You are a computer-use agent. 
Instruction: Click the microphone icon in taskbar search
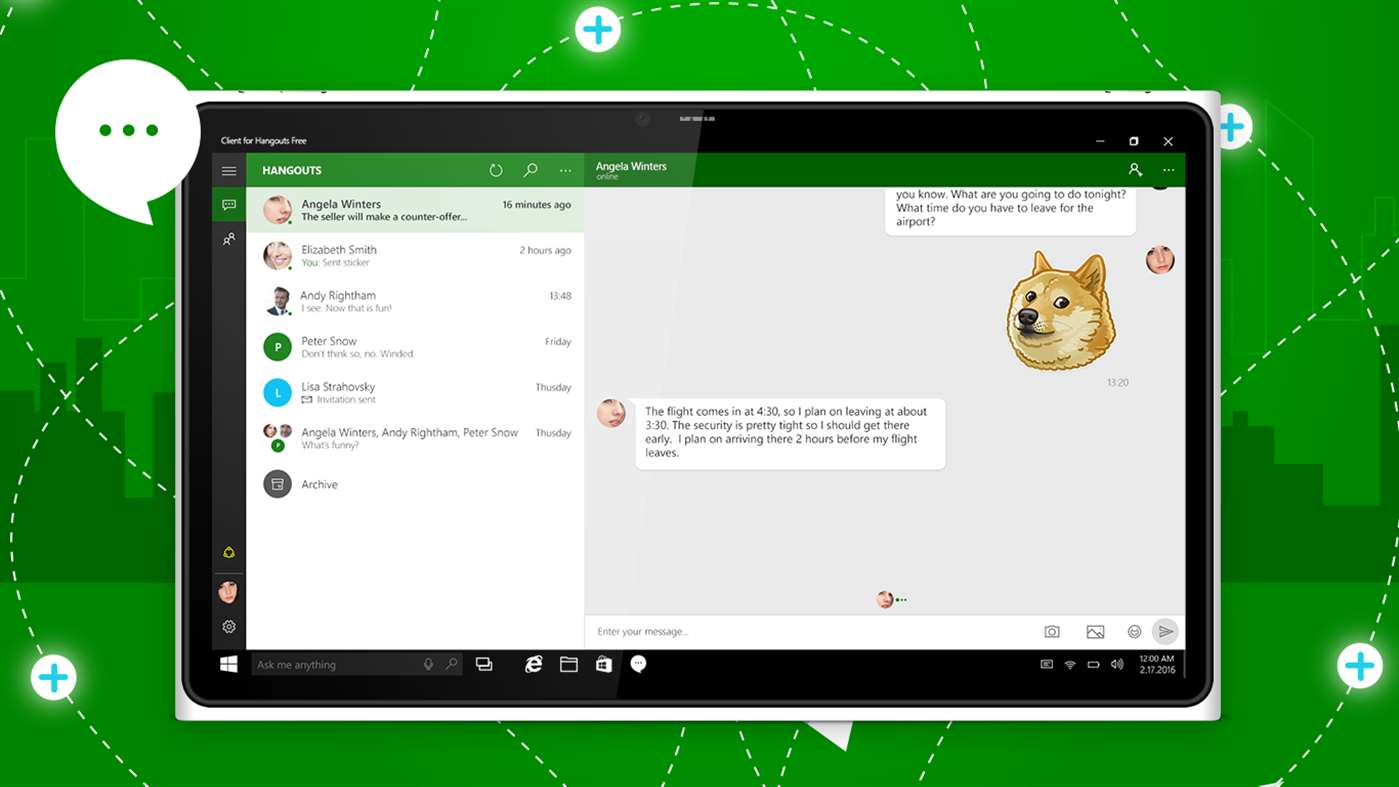pyautogui.click(x=428, y=664)
